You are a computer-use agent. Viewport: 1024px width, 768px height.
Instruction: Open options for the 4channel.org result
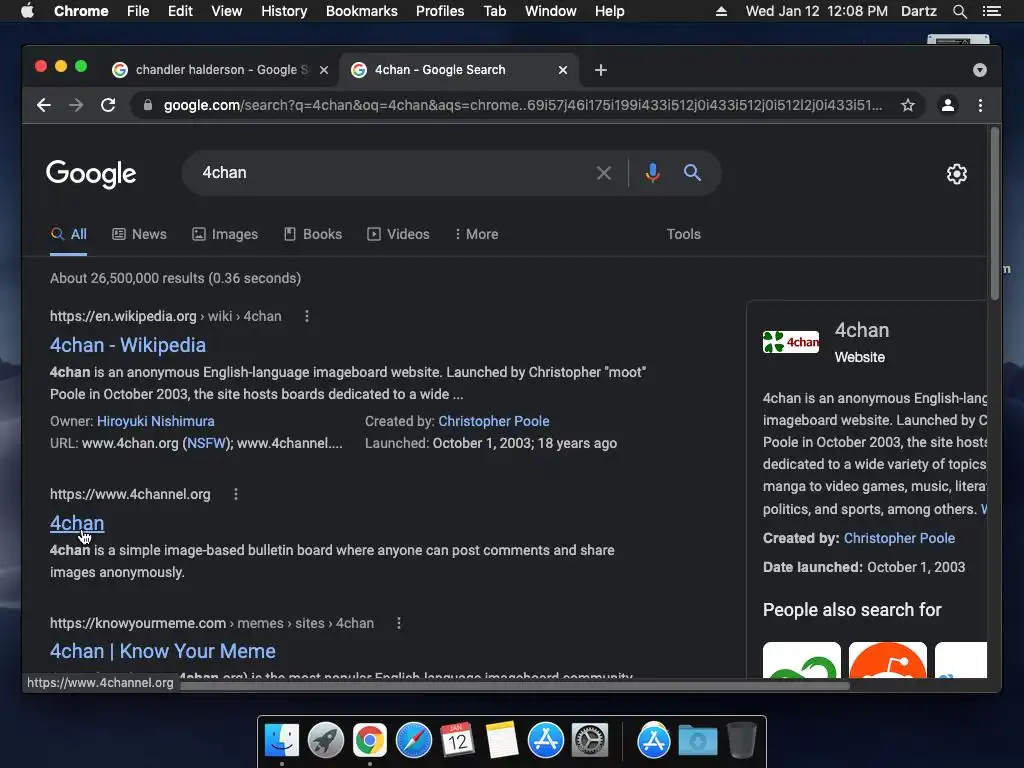(x=236, y=494)
